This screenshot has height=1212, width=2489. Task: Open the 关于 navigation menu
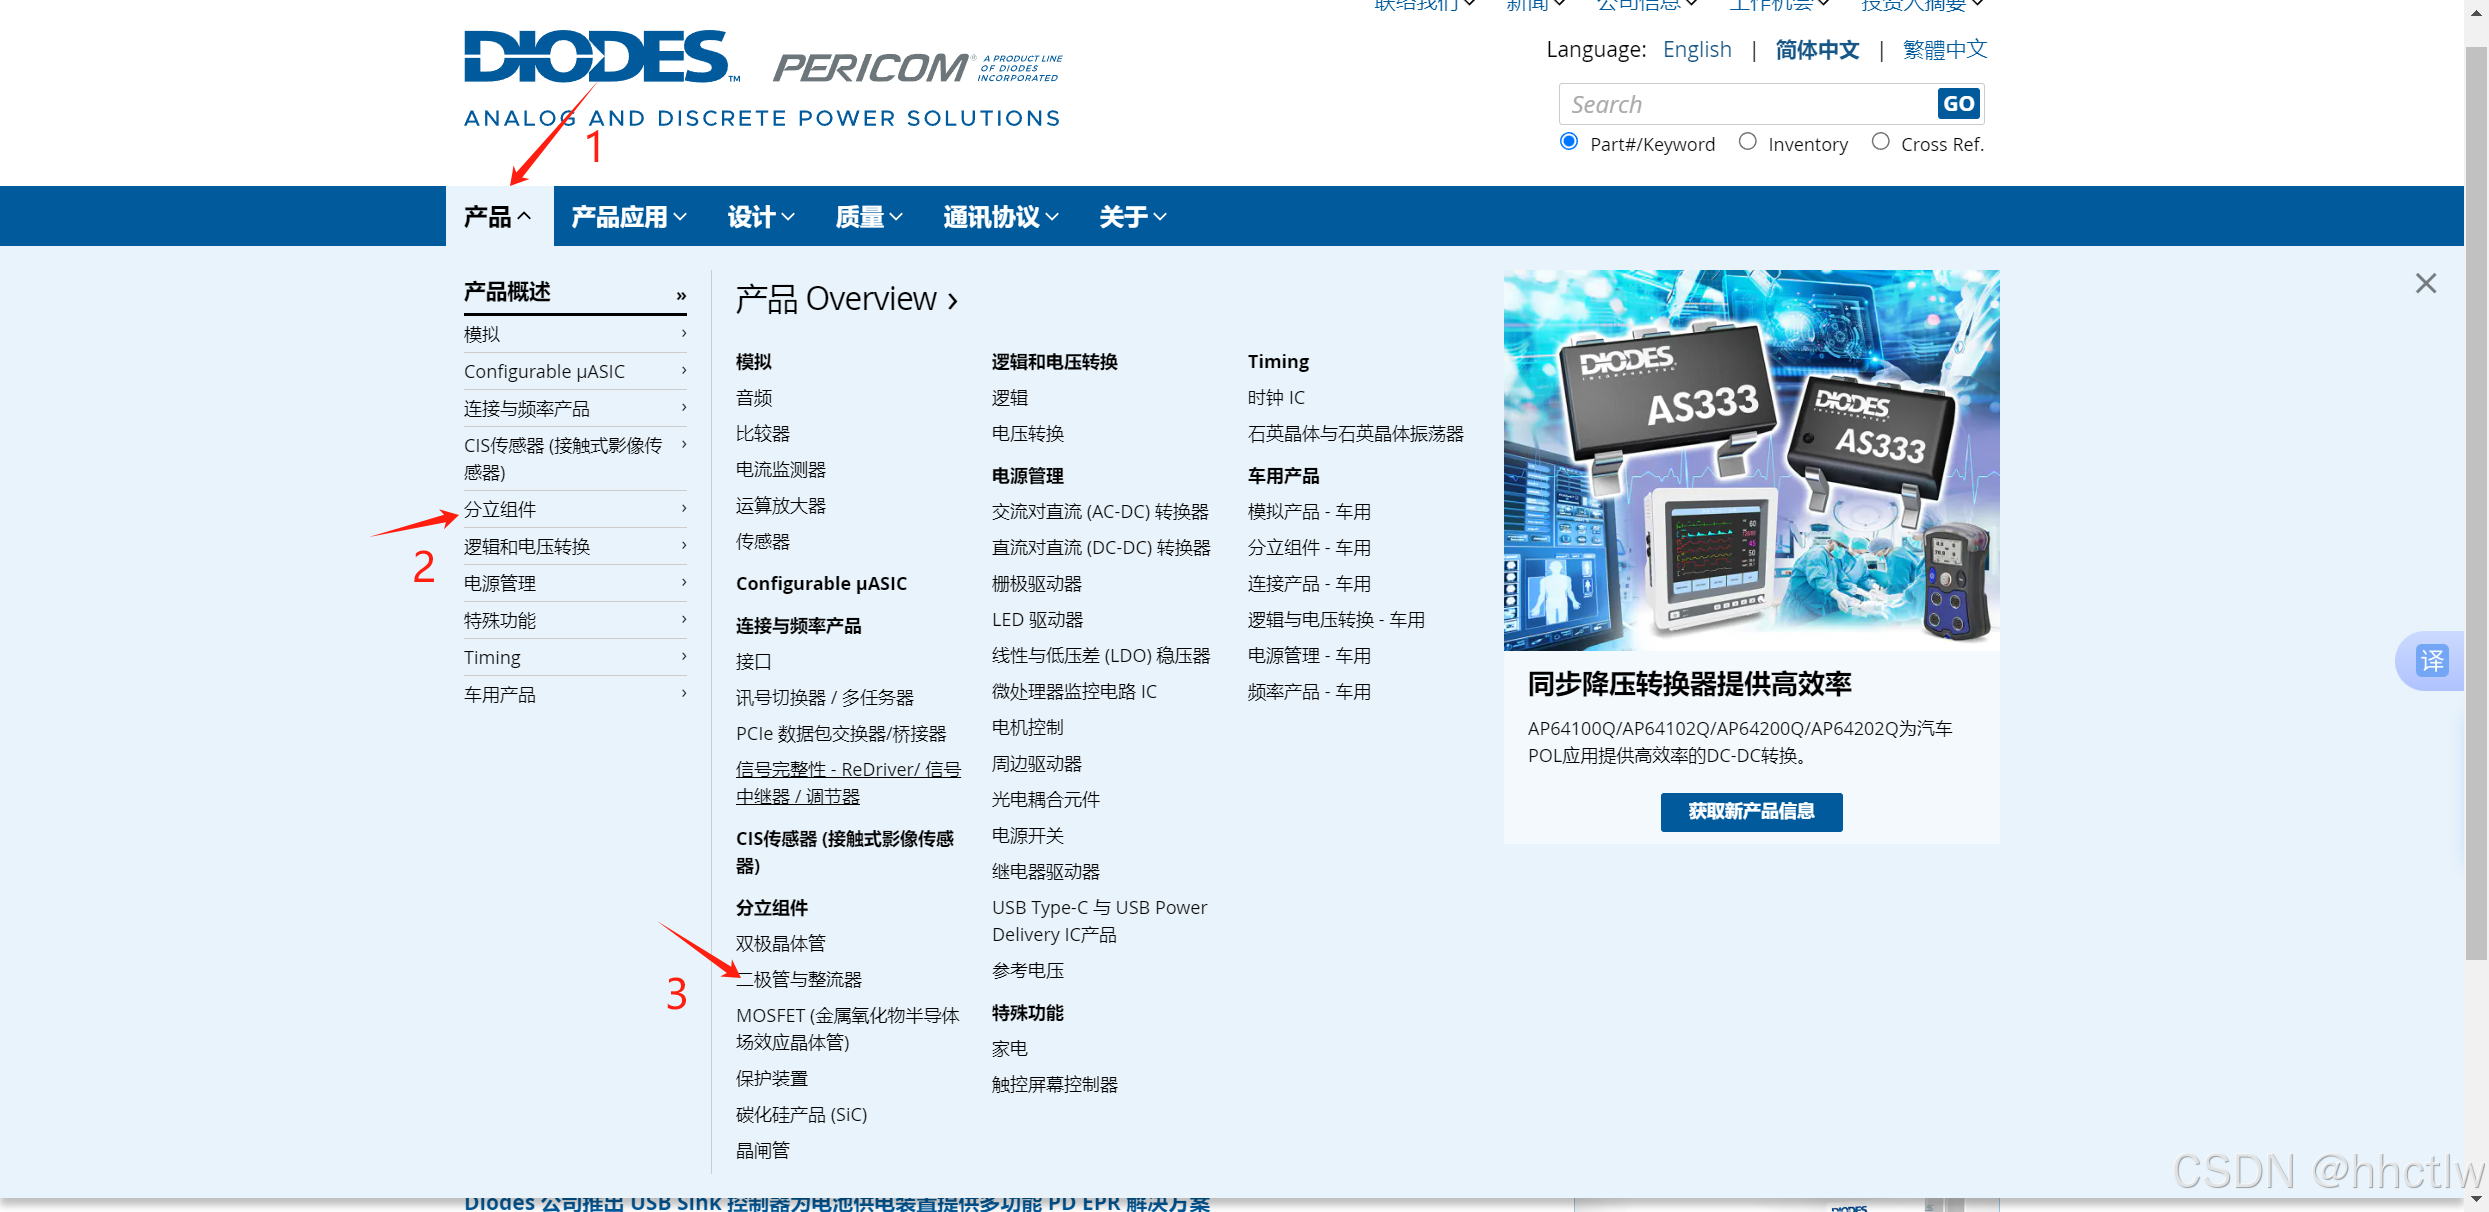(x=1133, y=216)
